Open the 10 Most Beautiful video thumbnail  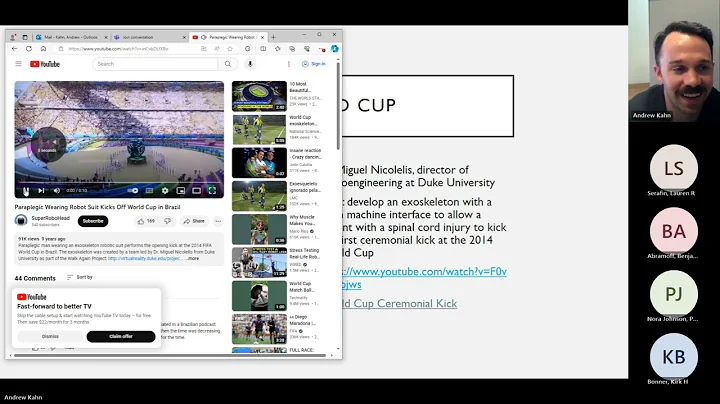[x=259, y=96]
